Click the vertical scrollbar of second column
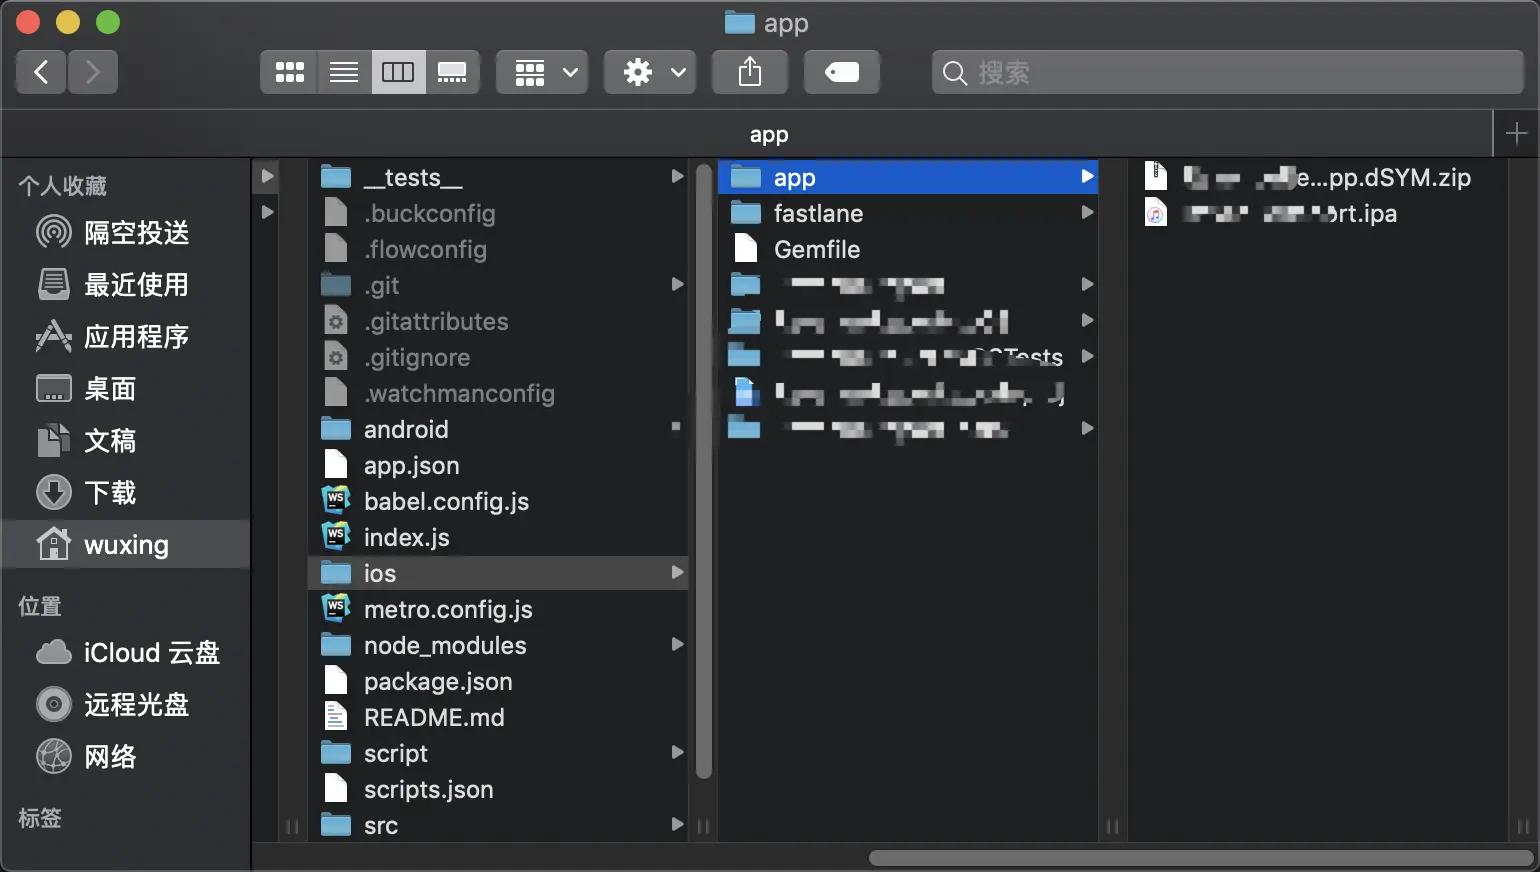This screenshot has width=1540, height=872. point(703,470)
